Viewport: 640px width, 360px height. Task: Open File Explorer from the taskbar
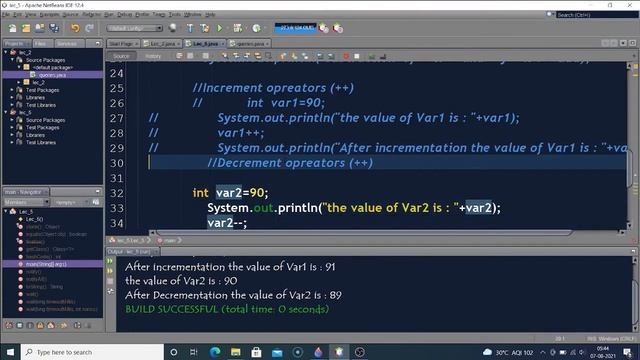[236, 352]
